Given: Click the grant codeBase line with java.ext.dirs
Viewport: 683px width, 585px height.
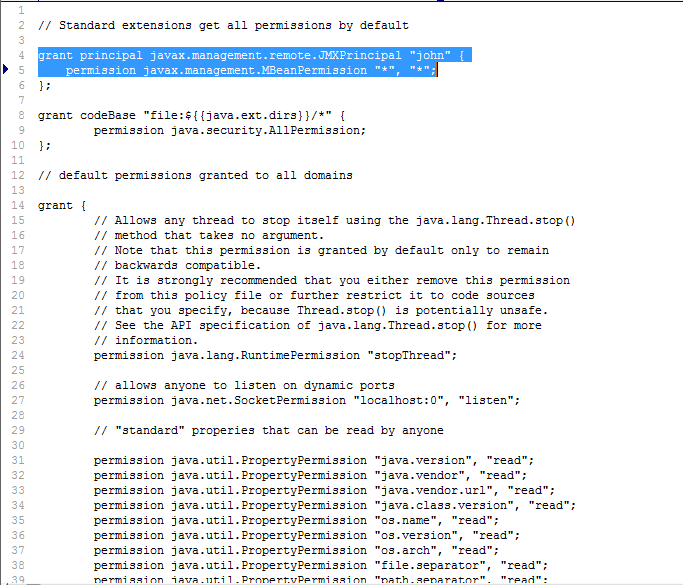Looking at the screenshot, I should pyautogui.click(x=191, y=115).
